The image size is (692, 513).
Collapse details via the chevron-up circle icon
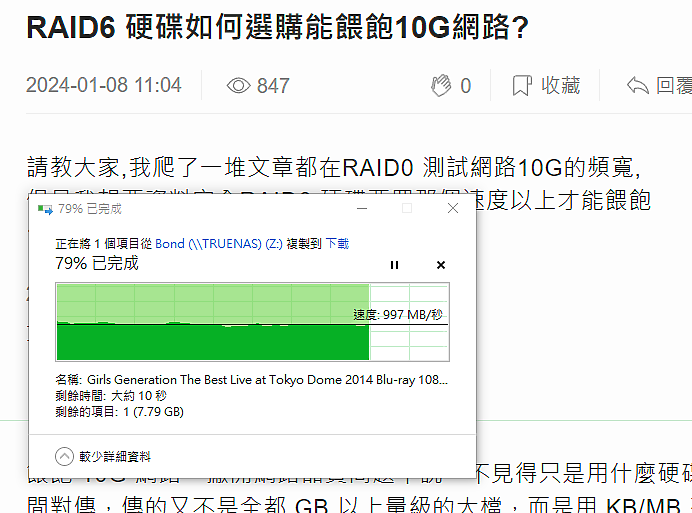click(64, 456)
